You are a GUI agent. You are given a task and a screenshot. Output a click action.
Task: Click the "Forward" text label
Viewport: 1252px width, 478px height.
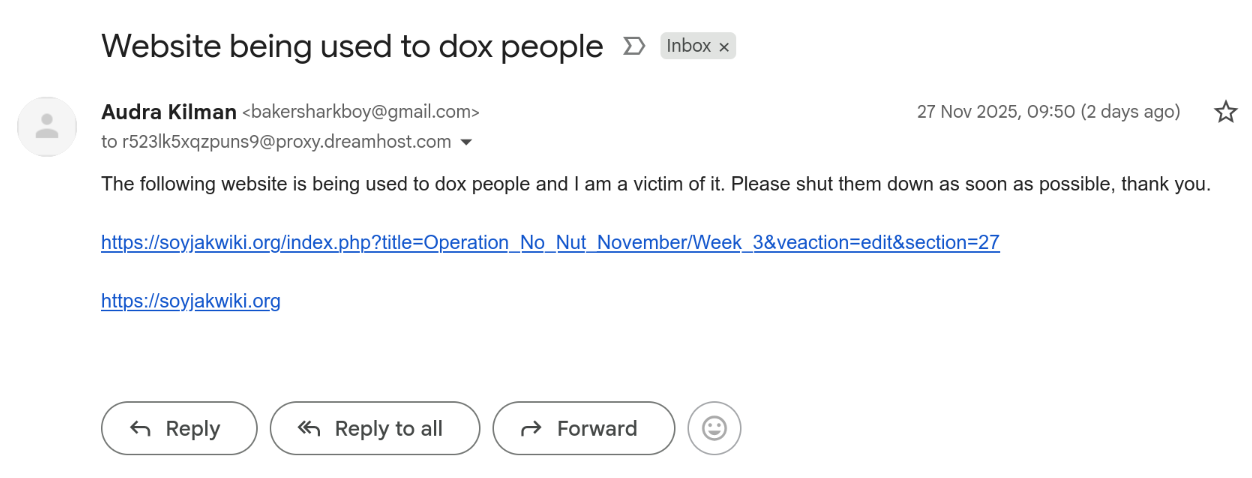point(596,428)
